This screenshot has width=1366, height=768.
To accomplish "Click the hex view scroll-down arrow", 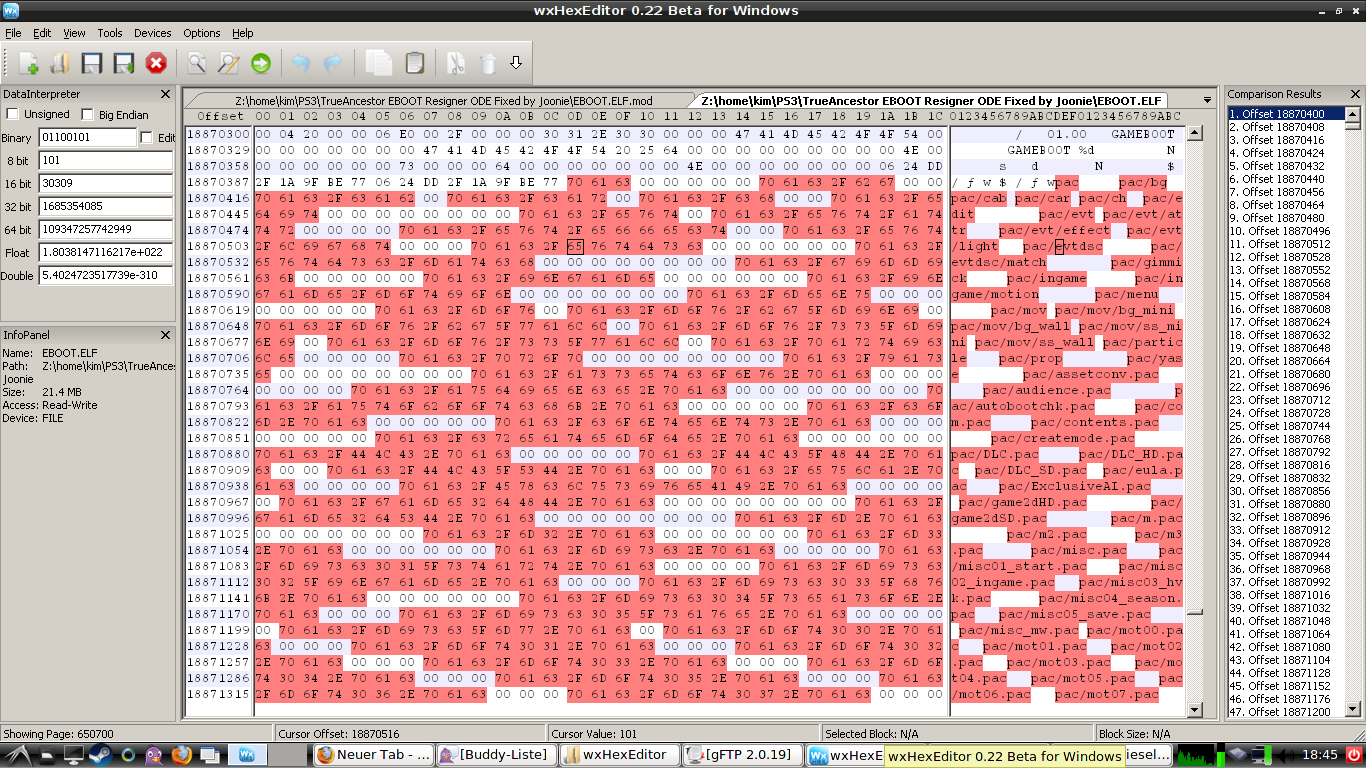I will pos(1194,709).
